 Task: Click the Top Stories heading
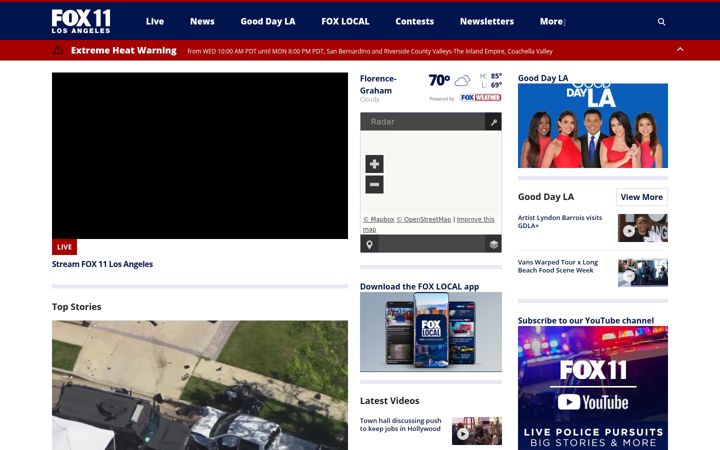click(77, 307)
